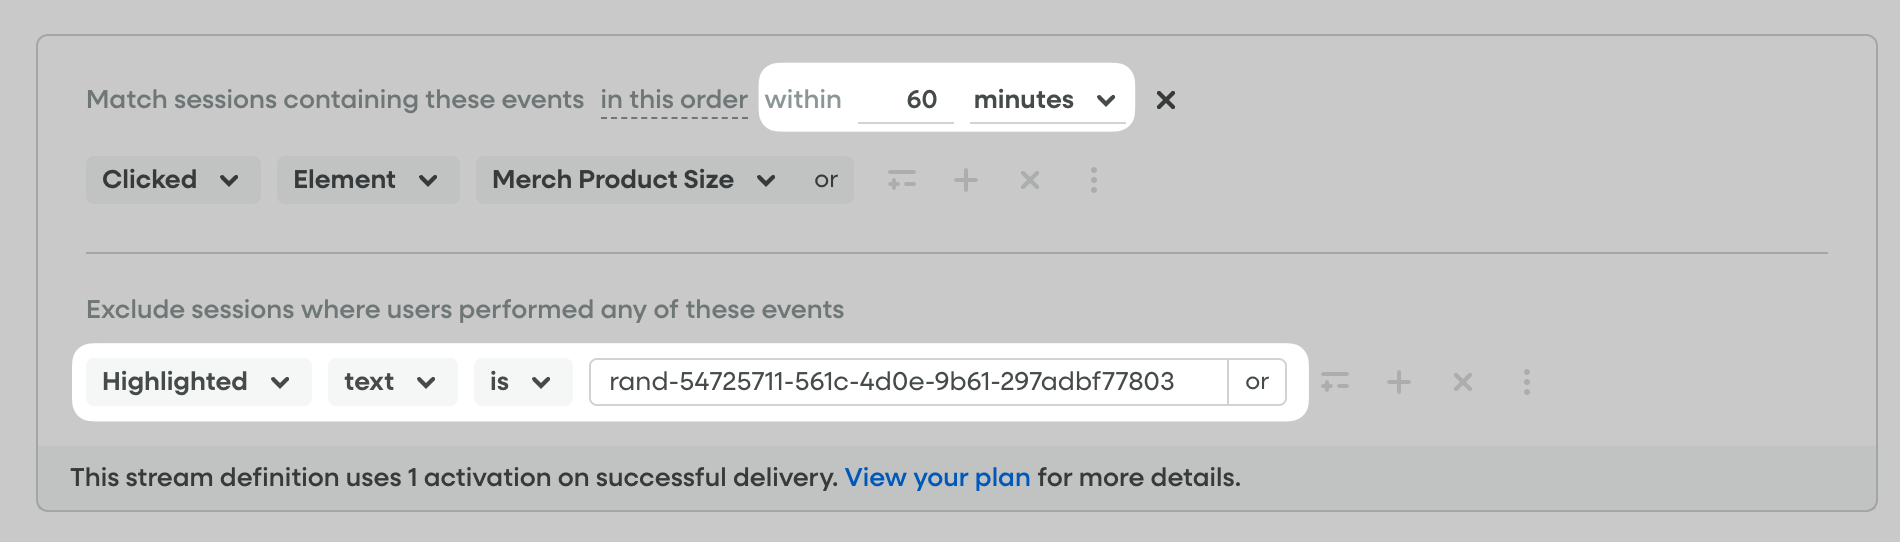This screenshot has height=542, width=1900.
Task: Expand the text property dropdown
Action: click(391, 382)
